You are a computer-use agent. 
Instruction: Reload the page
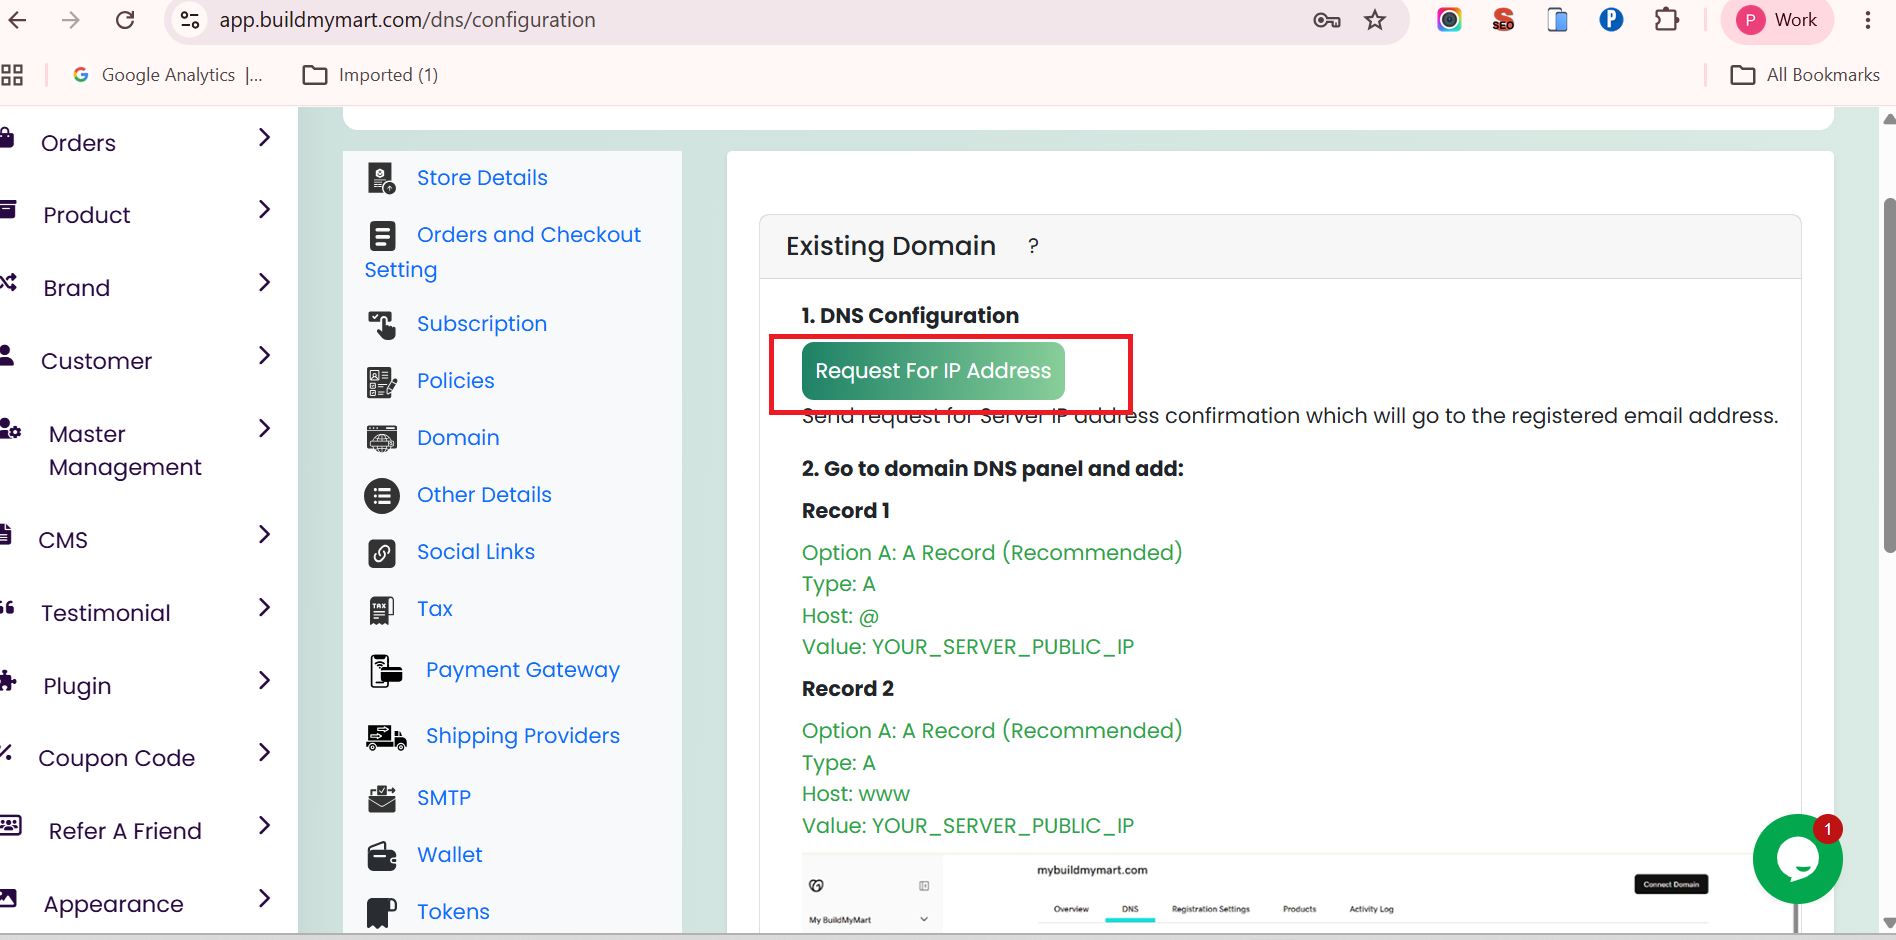click(x=125, y=20)
